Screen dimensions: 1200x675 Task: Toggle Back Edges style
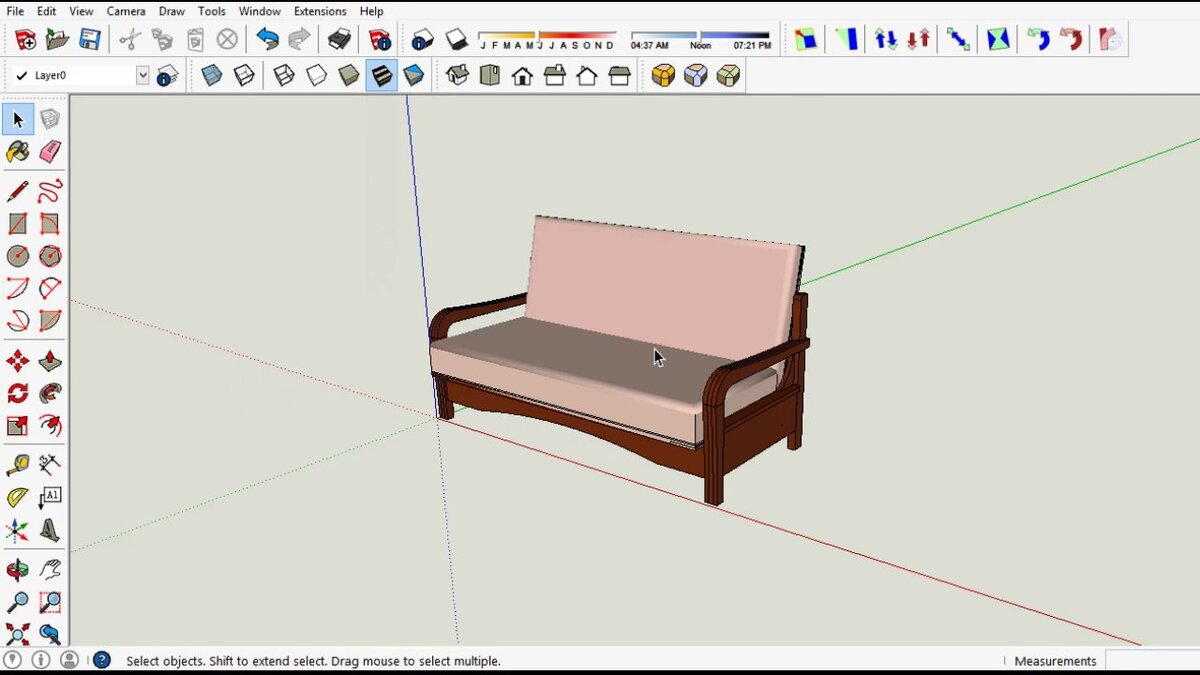[x=244, y=76]
